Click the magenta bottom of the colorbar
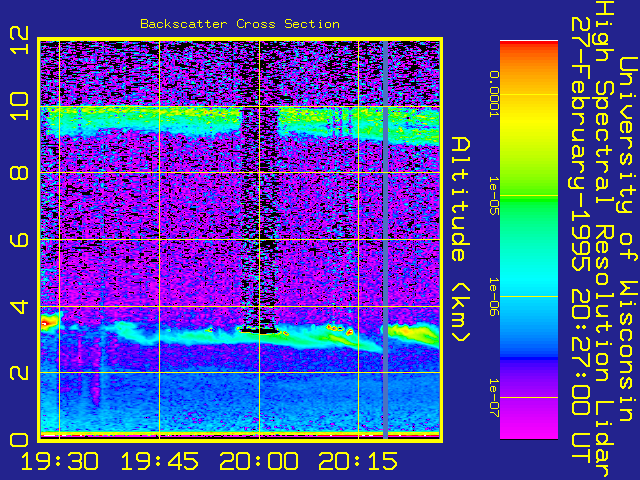 click(529, 427)
